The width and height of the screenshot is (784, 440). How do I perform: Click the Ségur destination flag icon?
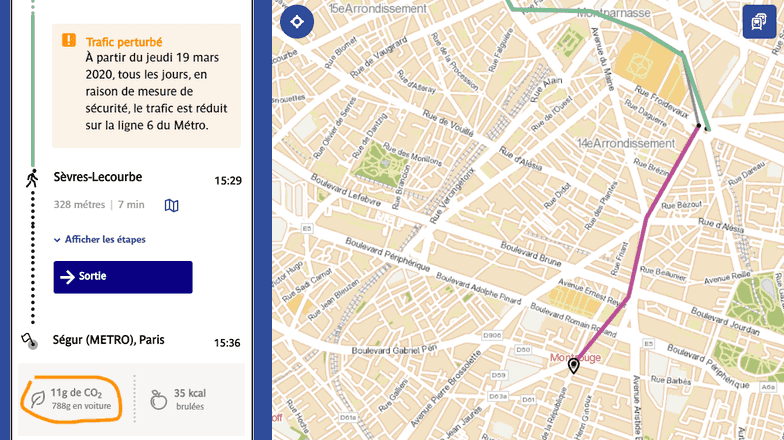coord(29,342)
